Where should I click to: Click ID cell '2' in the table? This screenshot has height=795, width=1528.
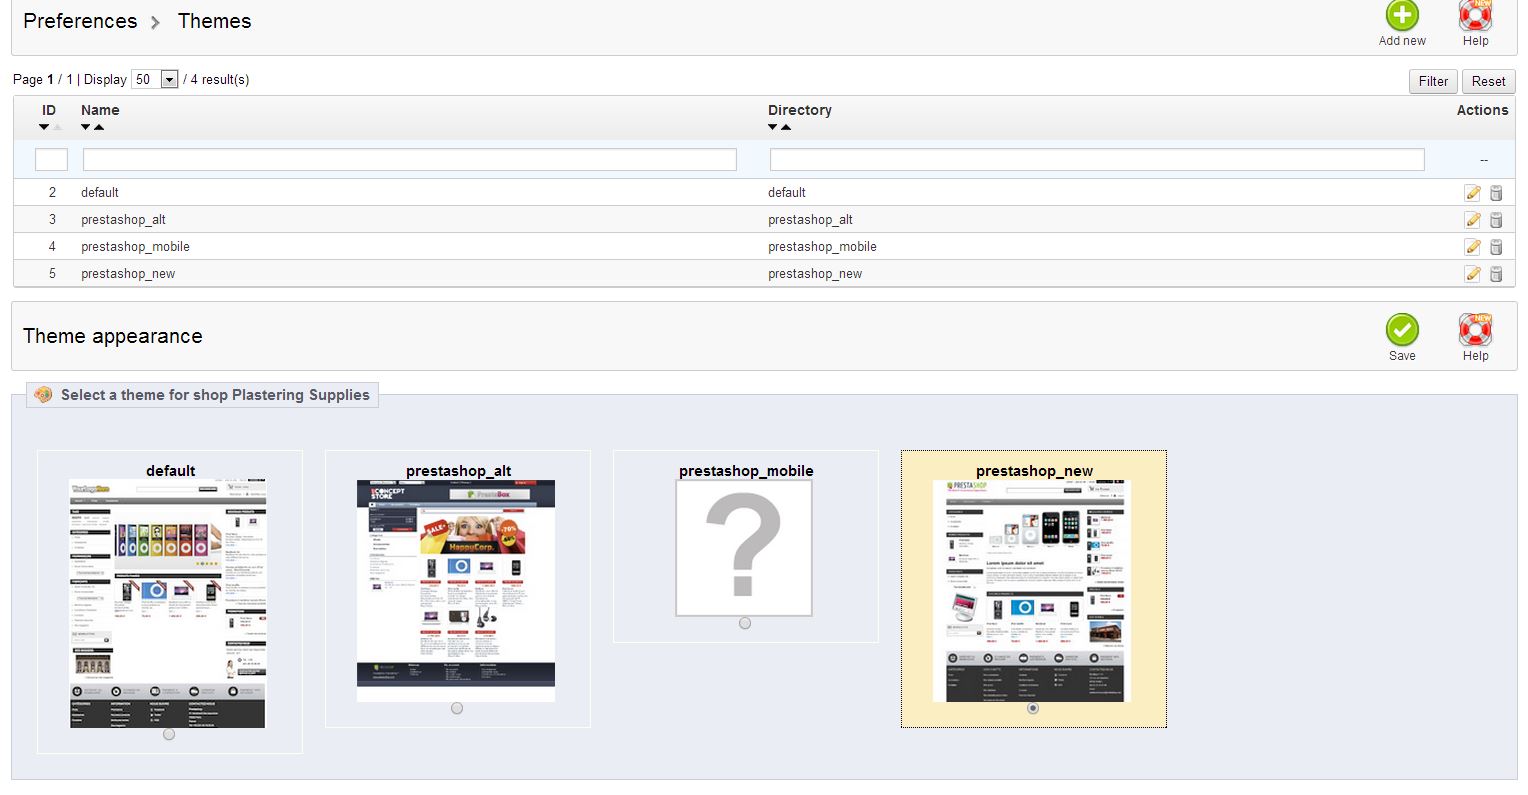pos(52,193)
